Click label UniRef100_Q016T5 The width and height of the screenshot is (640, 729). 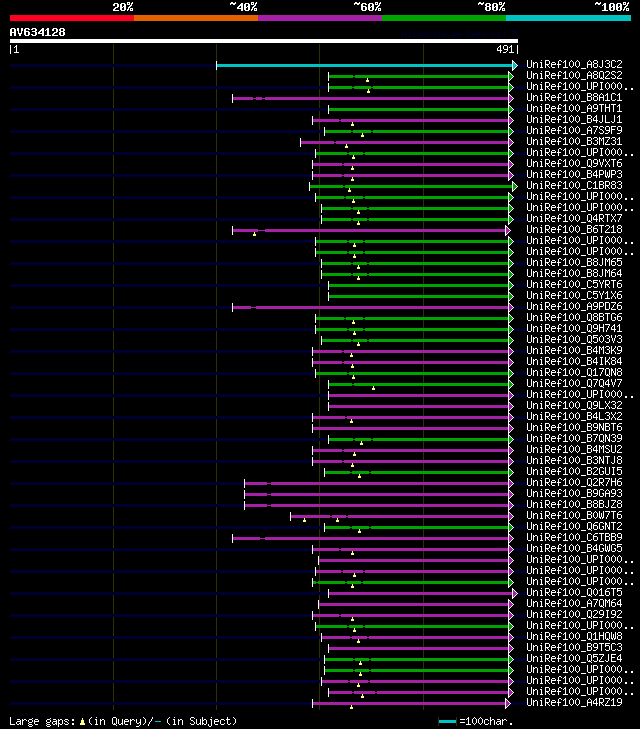[574, 592]
